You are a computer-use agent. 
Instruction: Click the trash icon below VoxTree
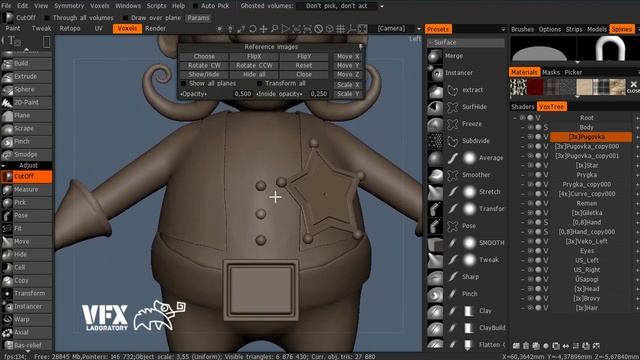click(x=526, y=346)
